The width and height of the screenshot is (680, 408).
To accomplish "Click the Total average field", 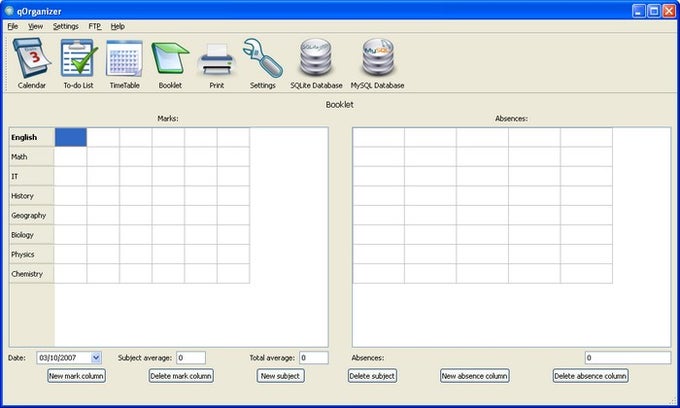I will coord(314,358).
